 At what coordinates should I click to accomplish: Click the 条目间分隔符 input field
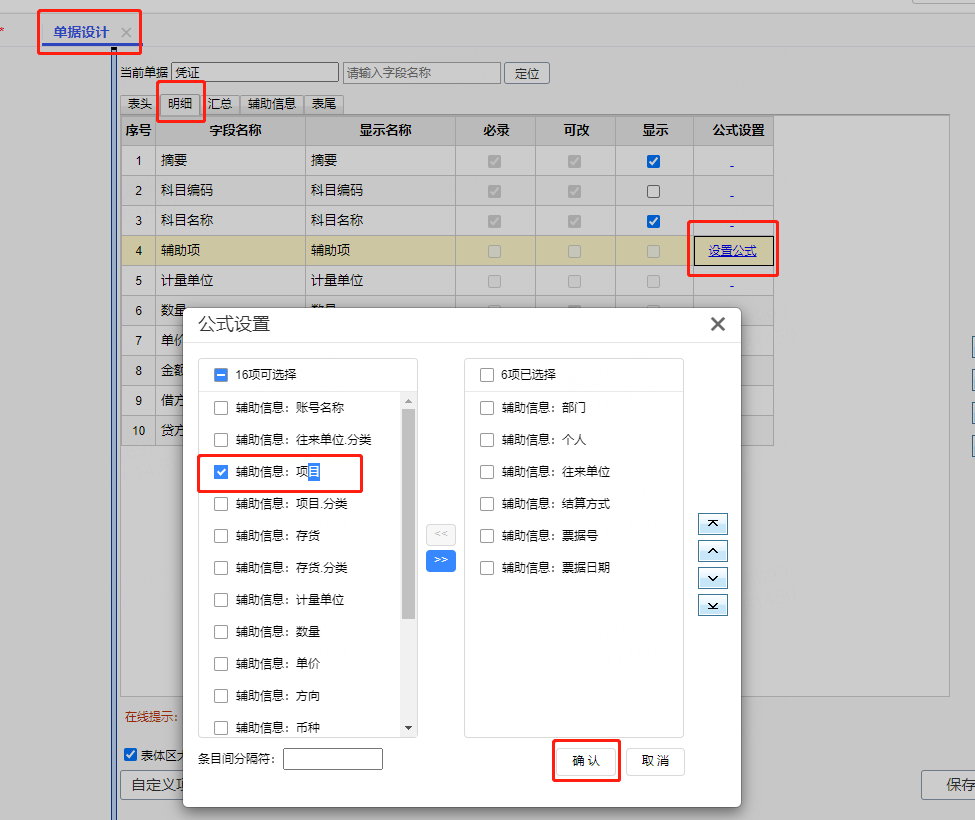pos(333,759)
